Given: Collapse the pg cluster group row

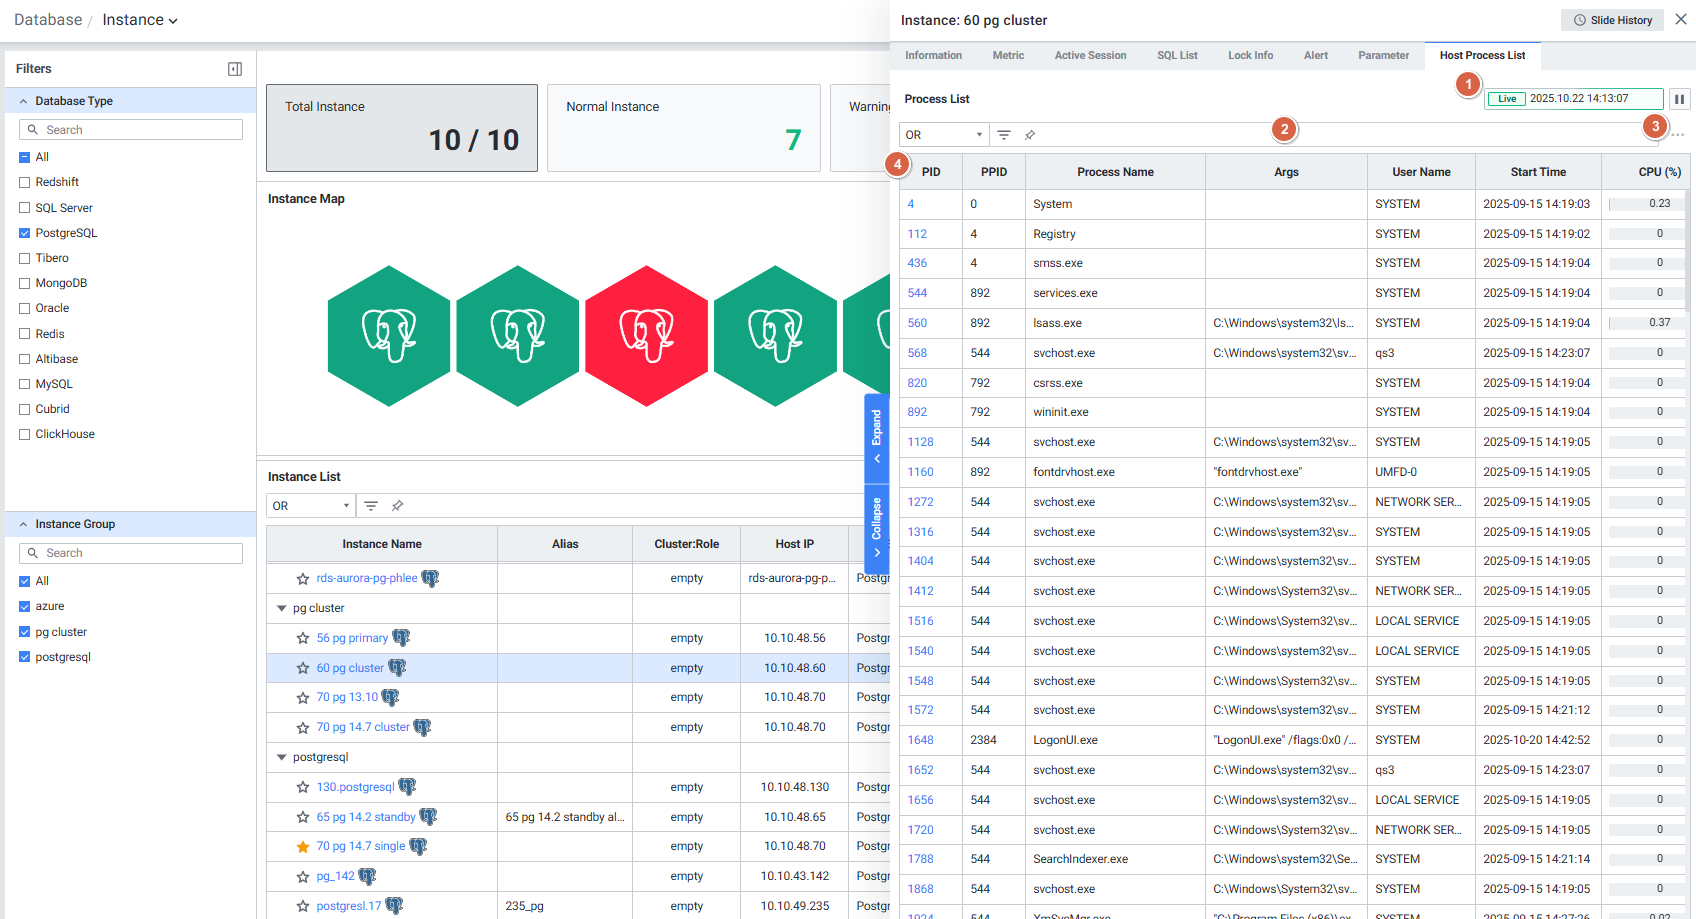Looking at the screenshot, I should pos(282,608).
